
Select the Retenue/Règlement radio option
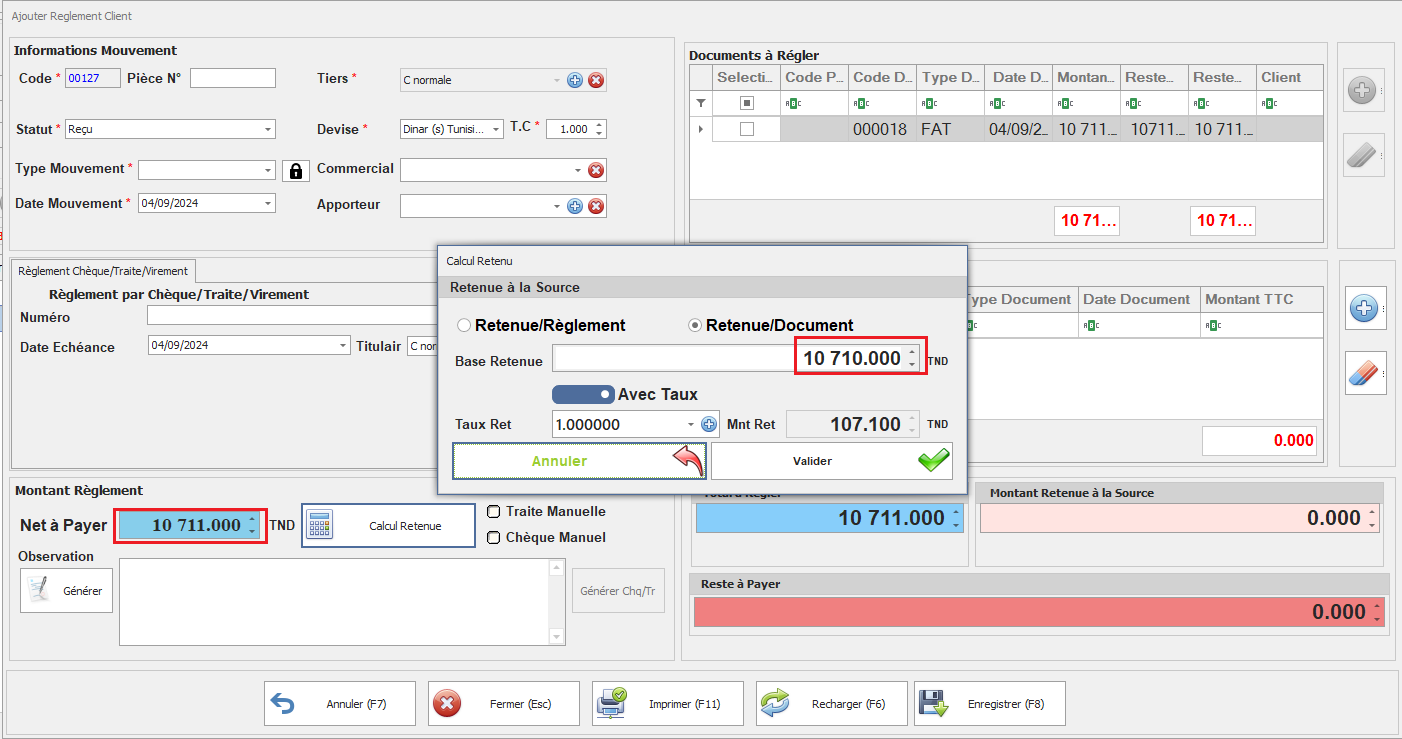pyautogui.click(x=540, y=325)
